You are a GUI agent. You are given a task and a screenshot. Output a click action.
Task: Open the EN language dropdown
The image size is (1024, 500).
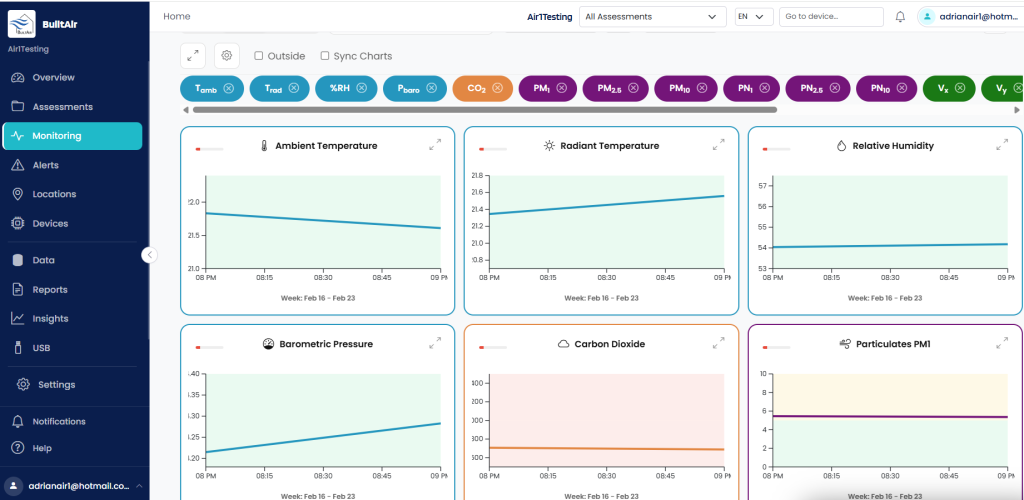pos(754,17)
